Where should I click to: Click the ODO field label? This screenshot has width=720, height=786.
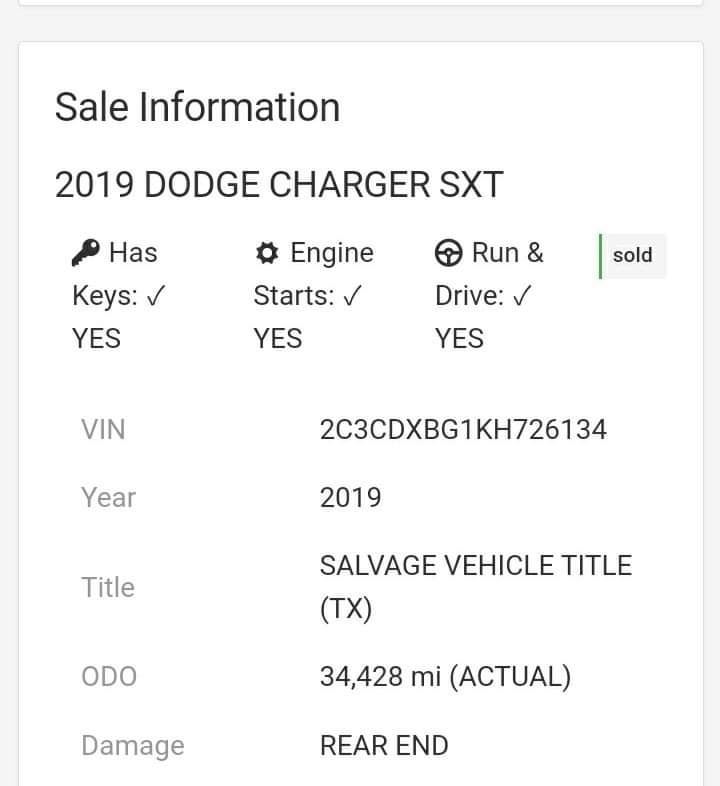coord(108,677)
